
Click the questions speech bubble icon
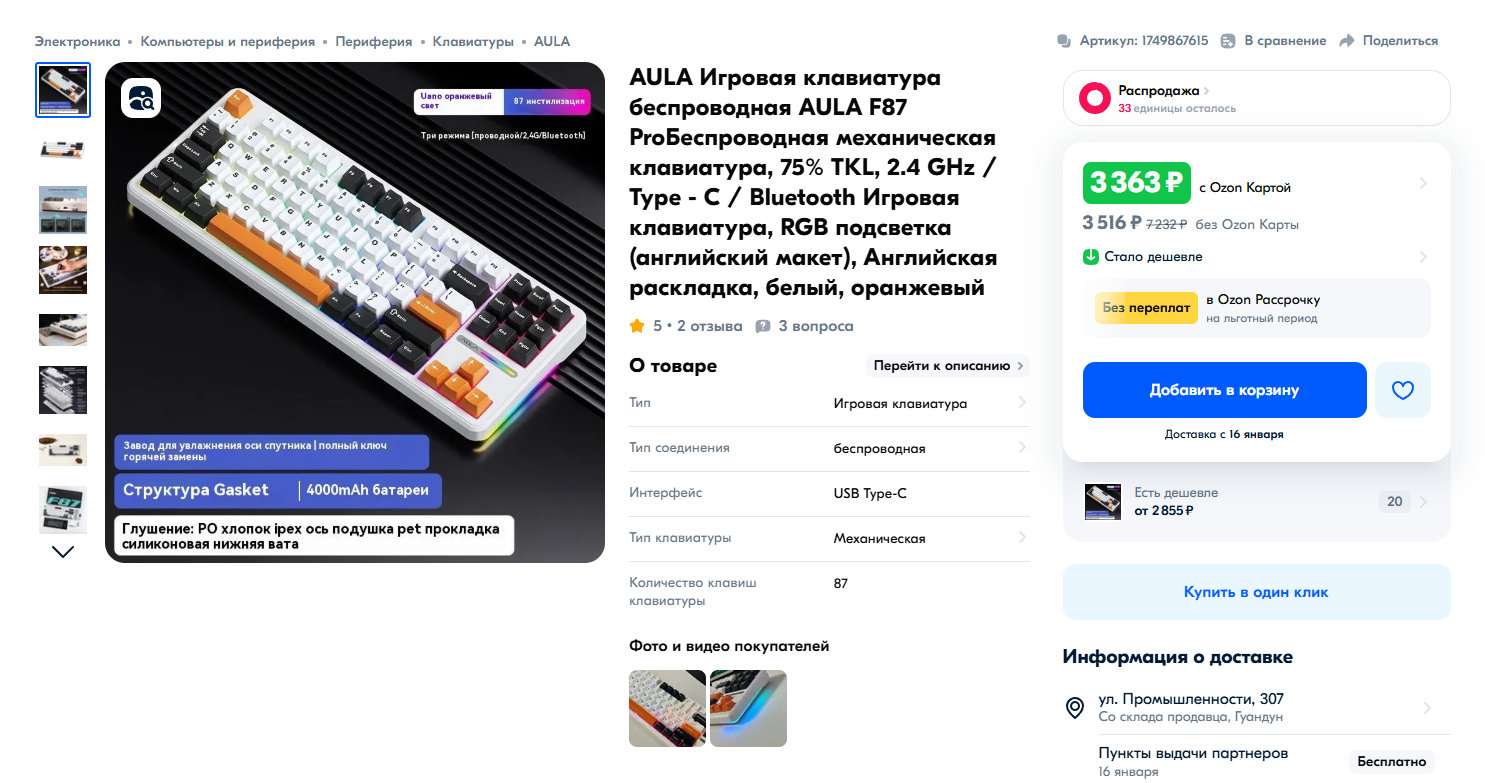763,326
